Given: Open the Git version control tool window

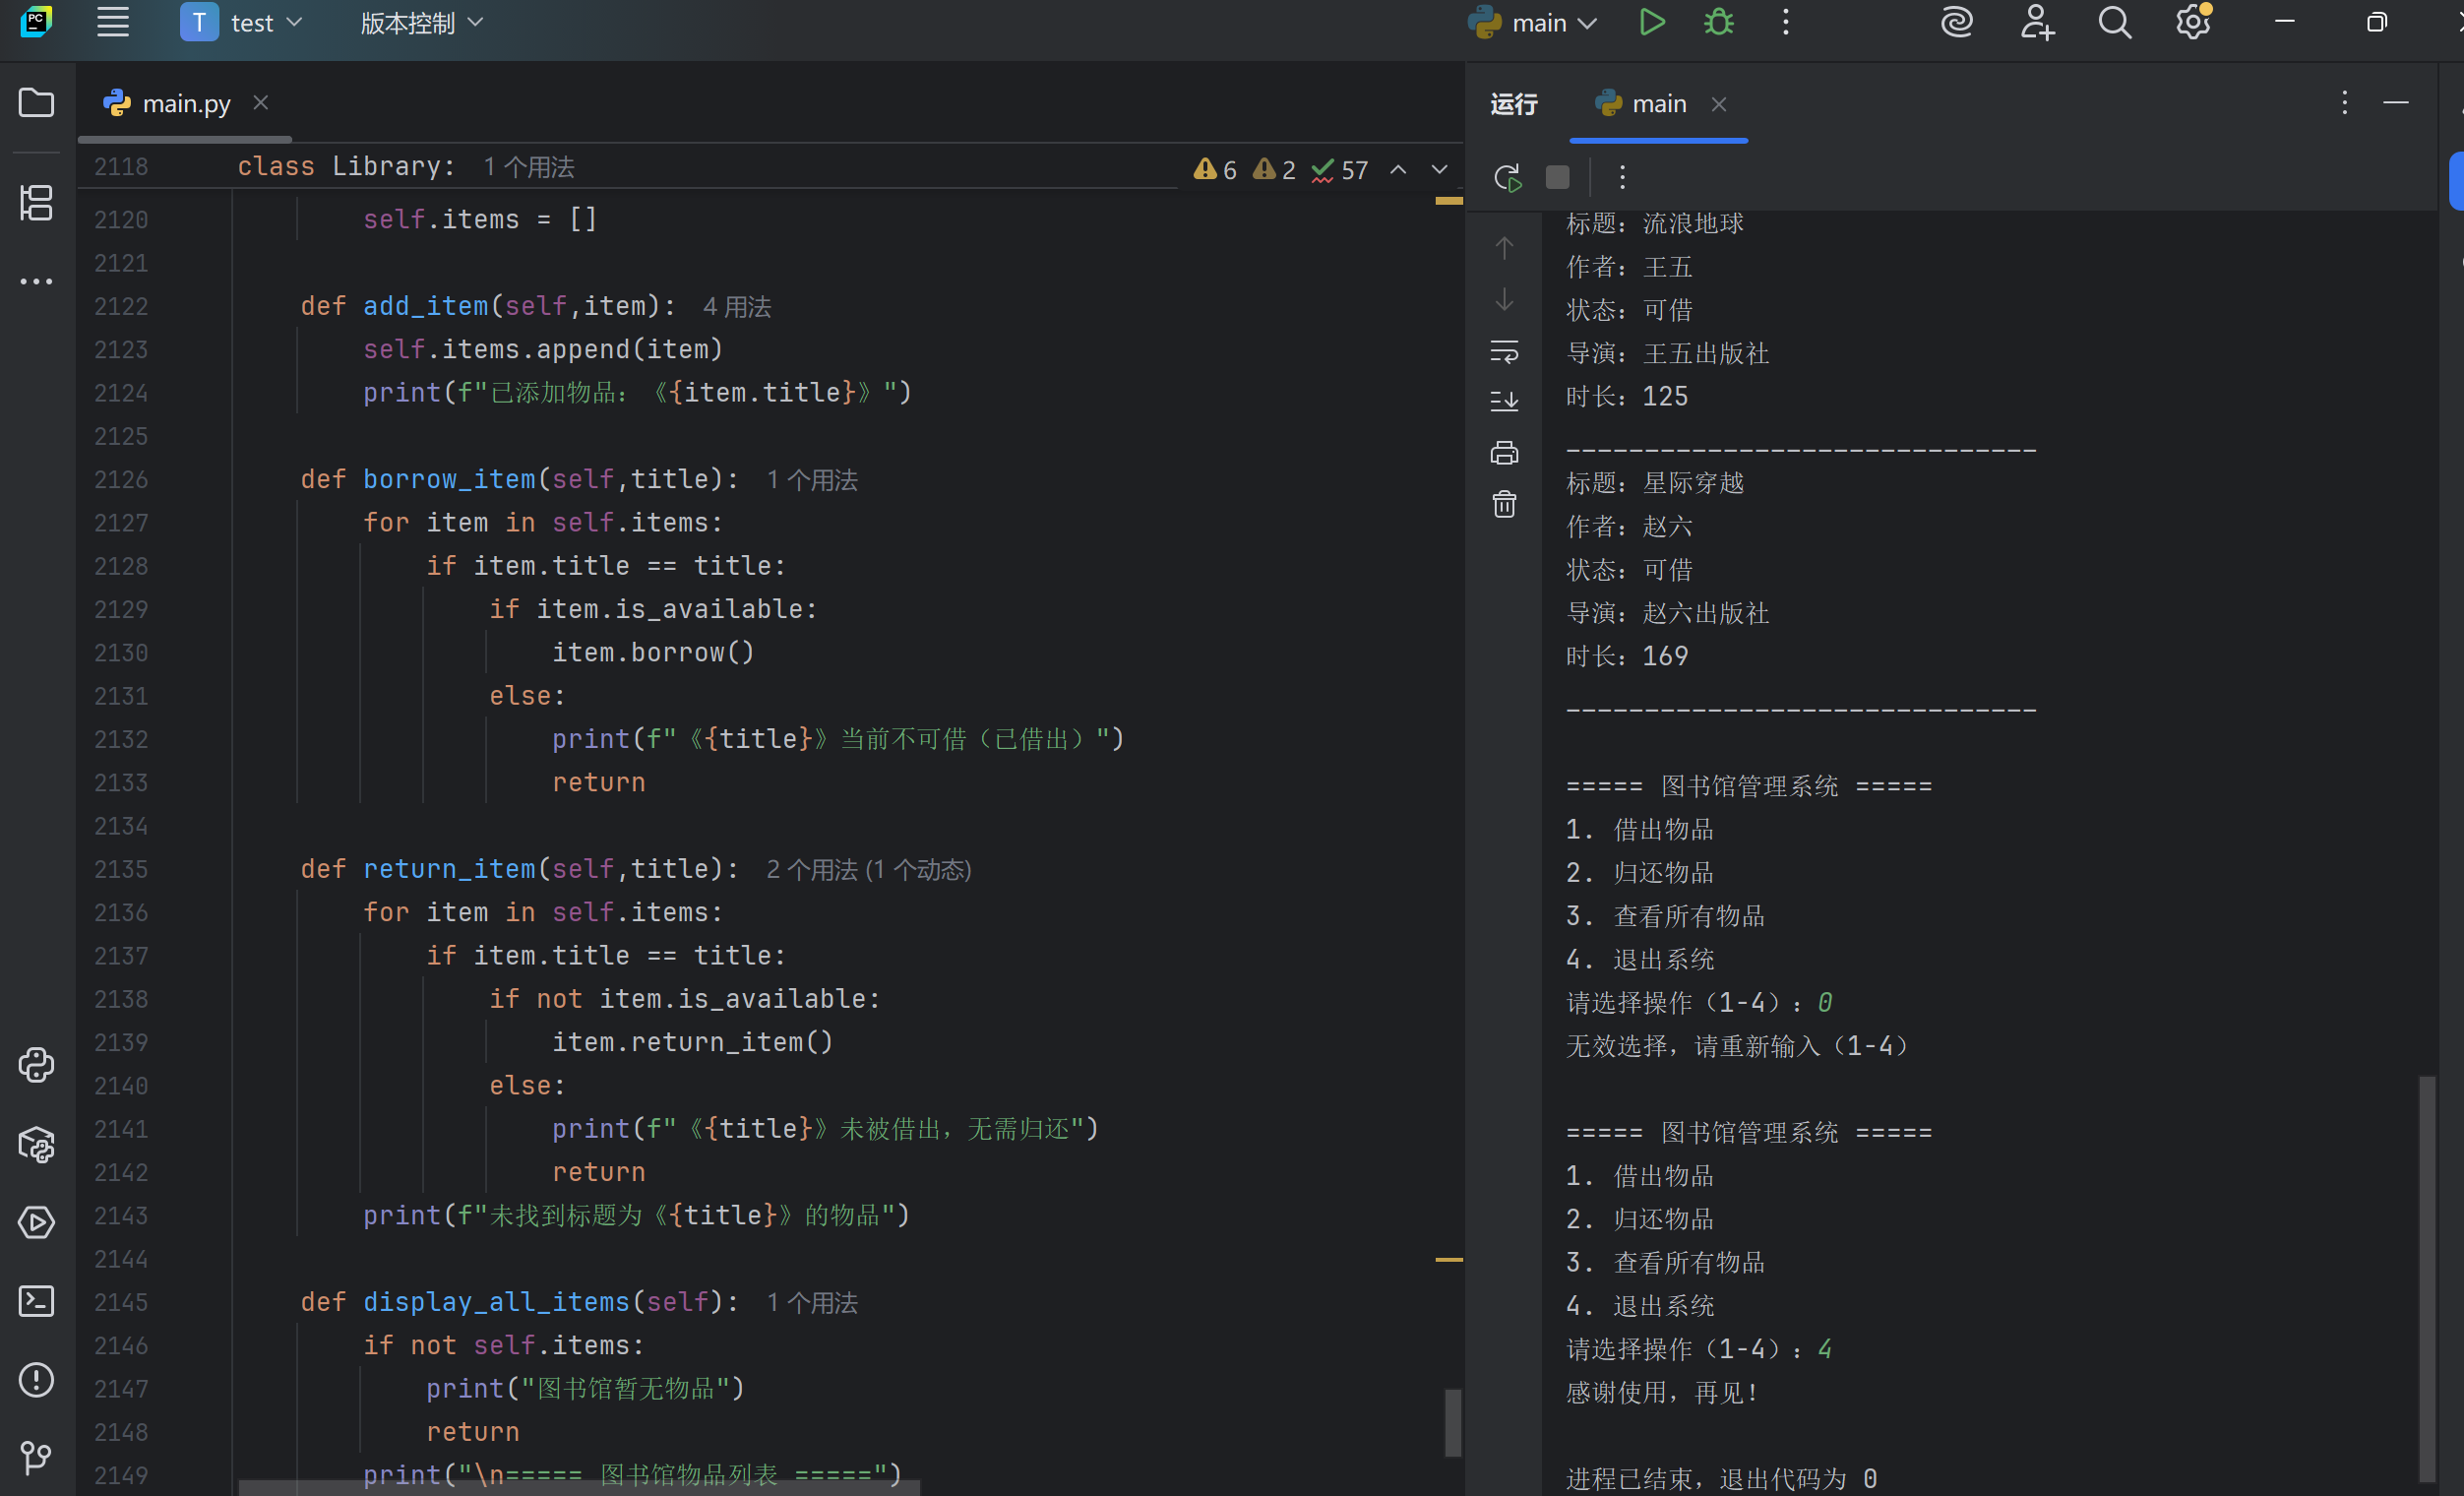Looking at the screenshot, I should [37, 1457].
